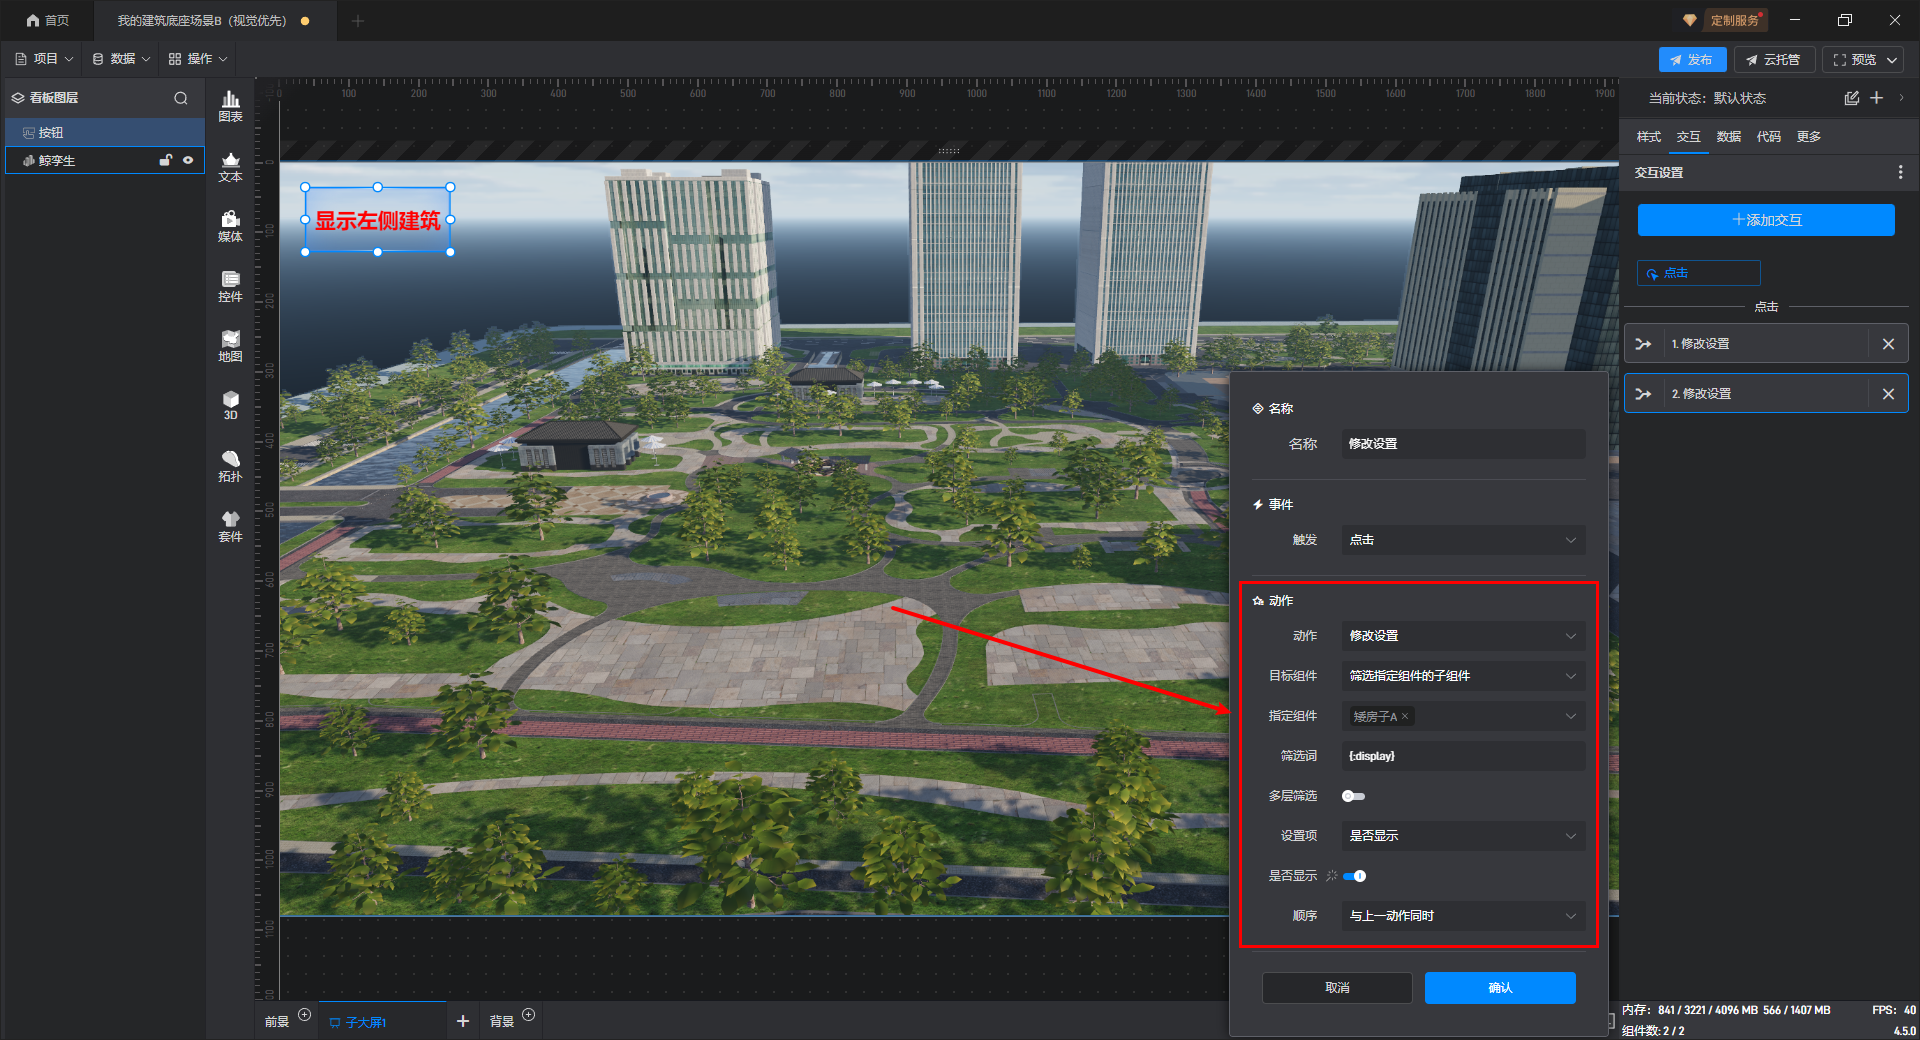Image resolution: width=1920 pixels, height=1040 pixels.
Task: Switch to the 样式 style tab
Action: [x=1648, y=137]
